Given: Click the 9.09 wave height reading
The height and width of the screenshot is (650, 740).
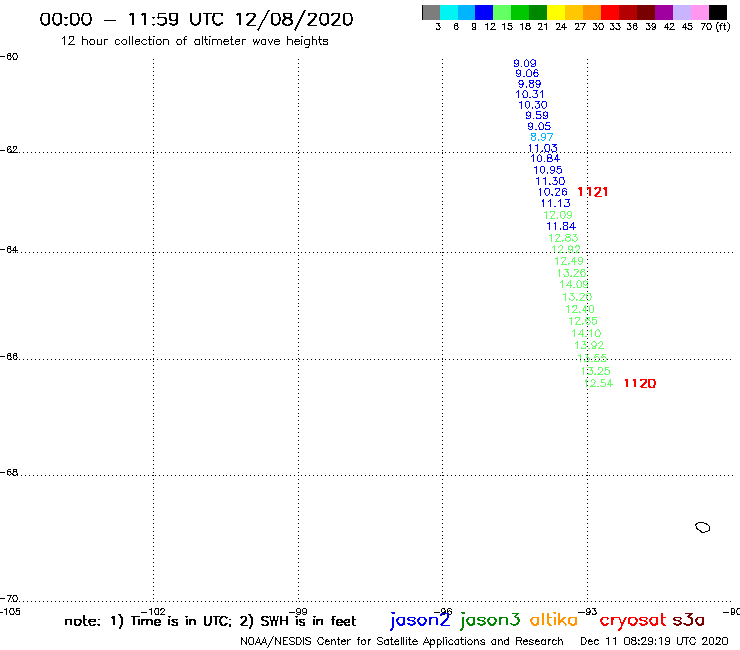Looking at the screenshot, I should [525, 63].
